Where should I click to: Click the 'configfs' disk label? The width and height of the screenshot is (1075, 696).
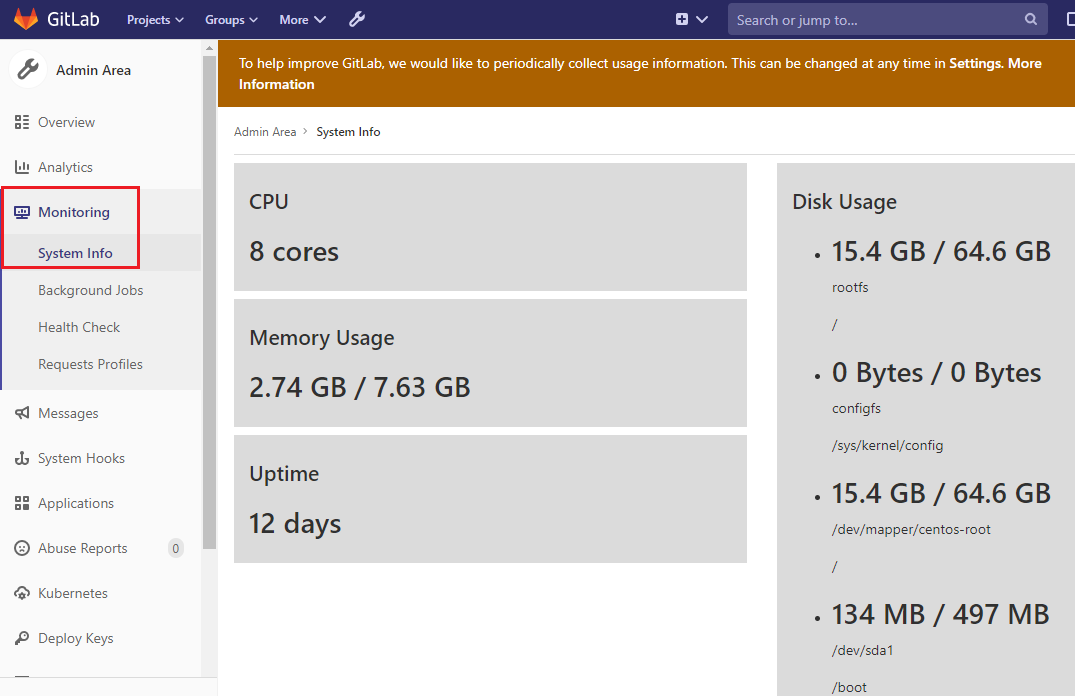856,409
